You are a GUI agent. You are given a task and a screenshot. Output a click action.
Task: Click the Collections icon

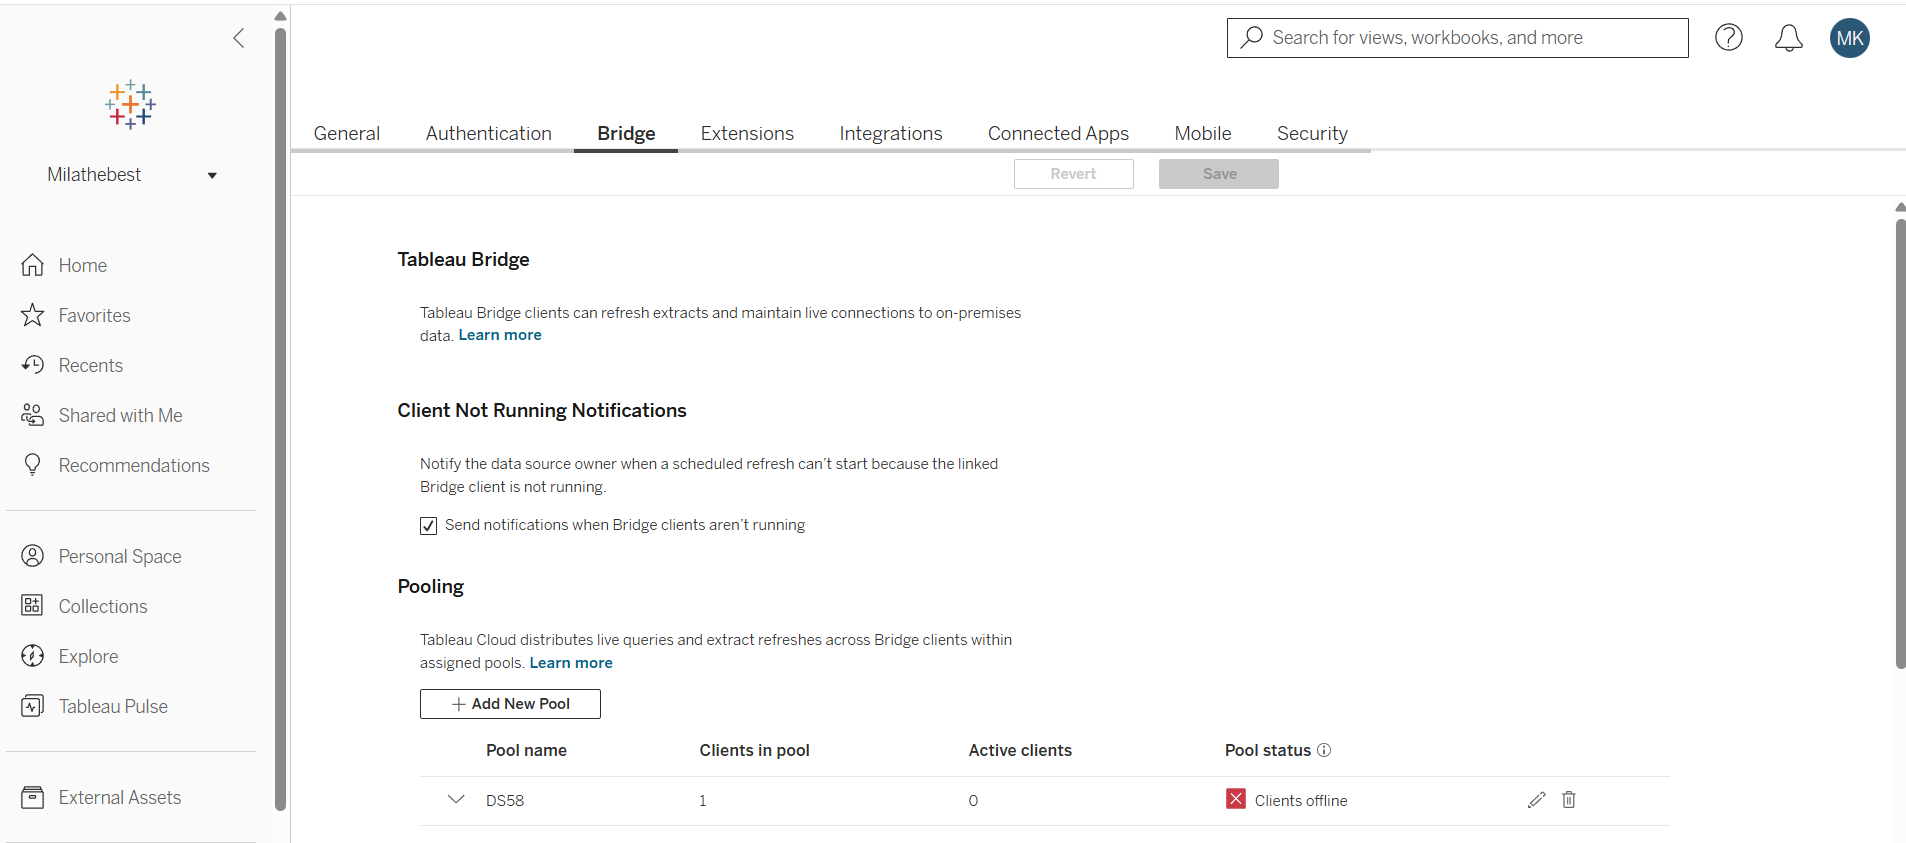click(x=33, y=606)
